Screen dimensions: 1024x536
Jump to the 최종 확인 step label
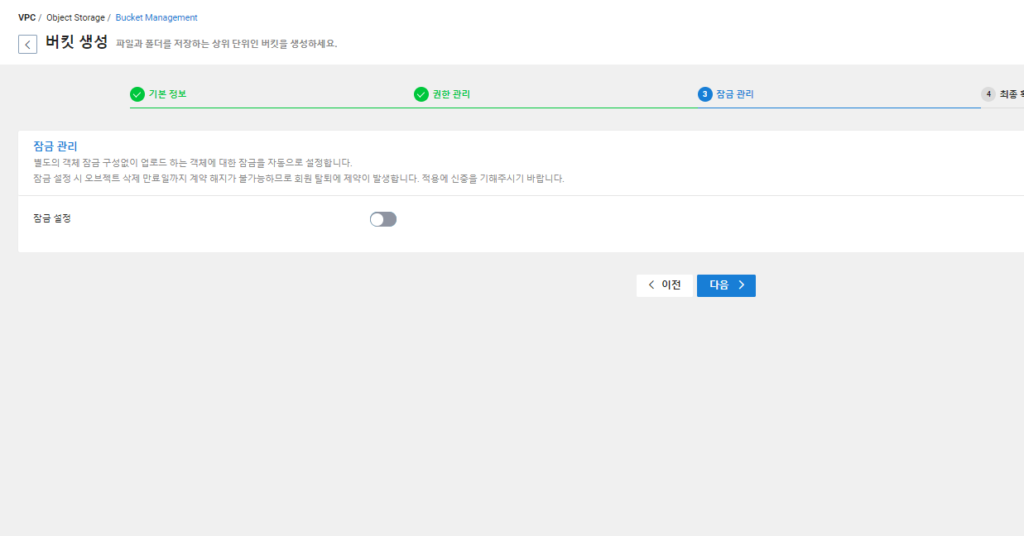1010,94
